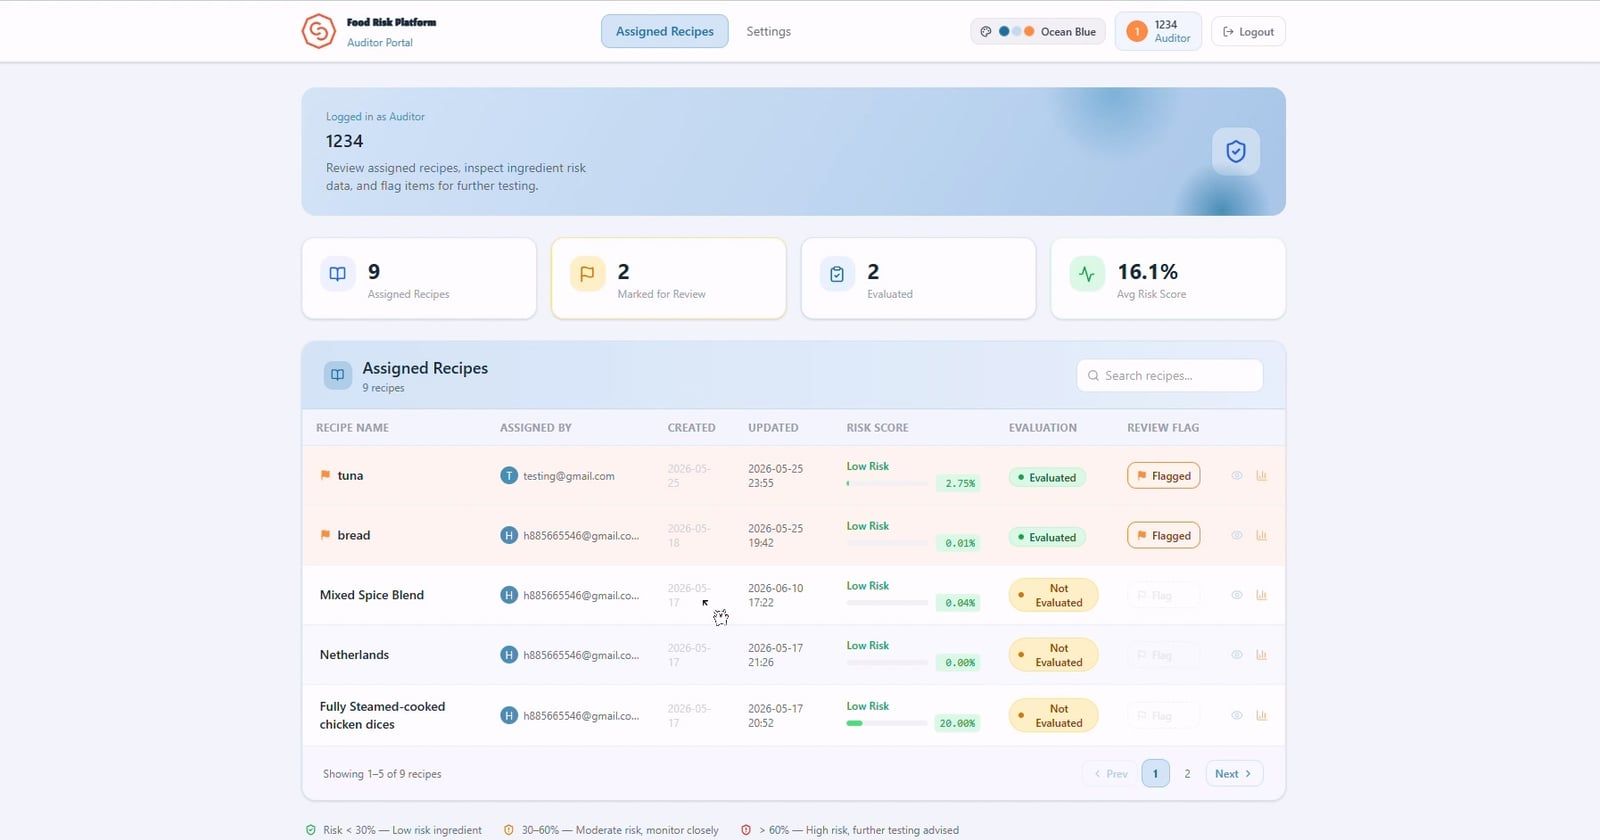Click the orange flag icon beside tuna
The width and height of the screenshot is (1600, 840).
(325, 475)
